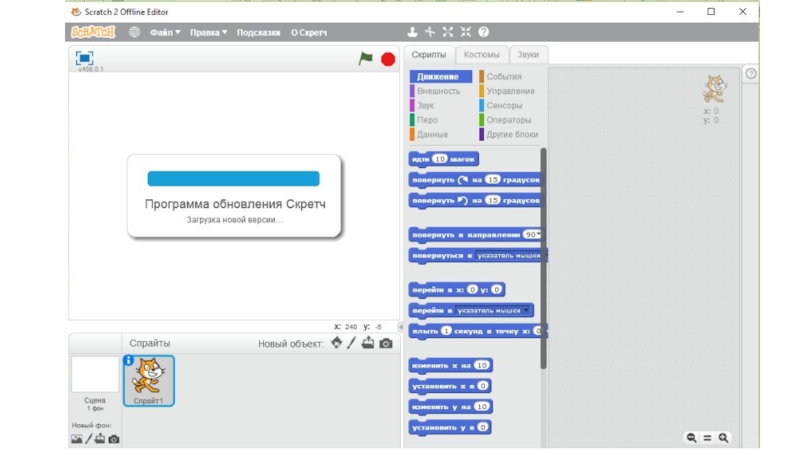Open info for Спрайт1 sprite
800x450 pixels.
click(129, 361)
